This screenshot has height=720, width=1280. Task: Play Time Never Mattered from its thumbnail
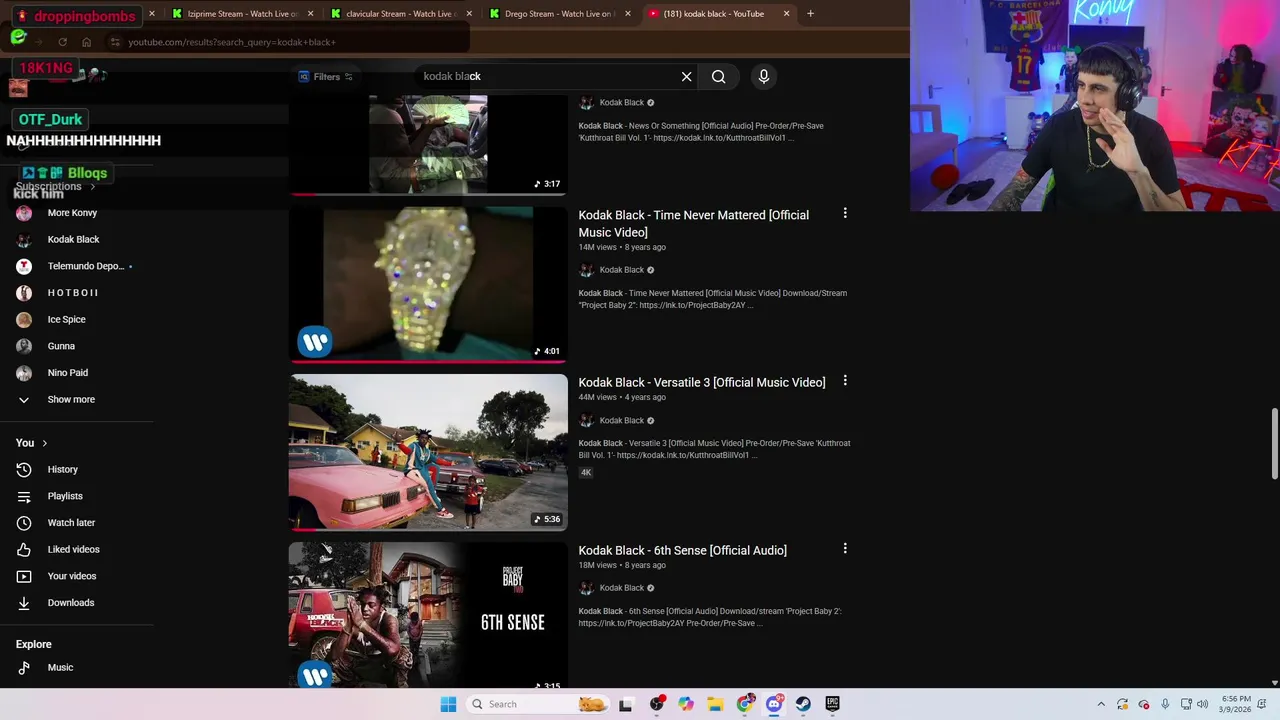click(428, 284)
